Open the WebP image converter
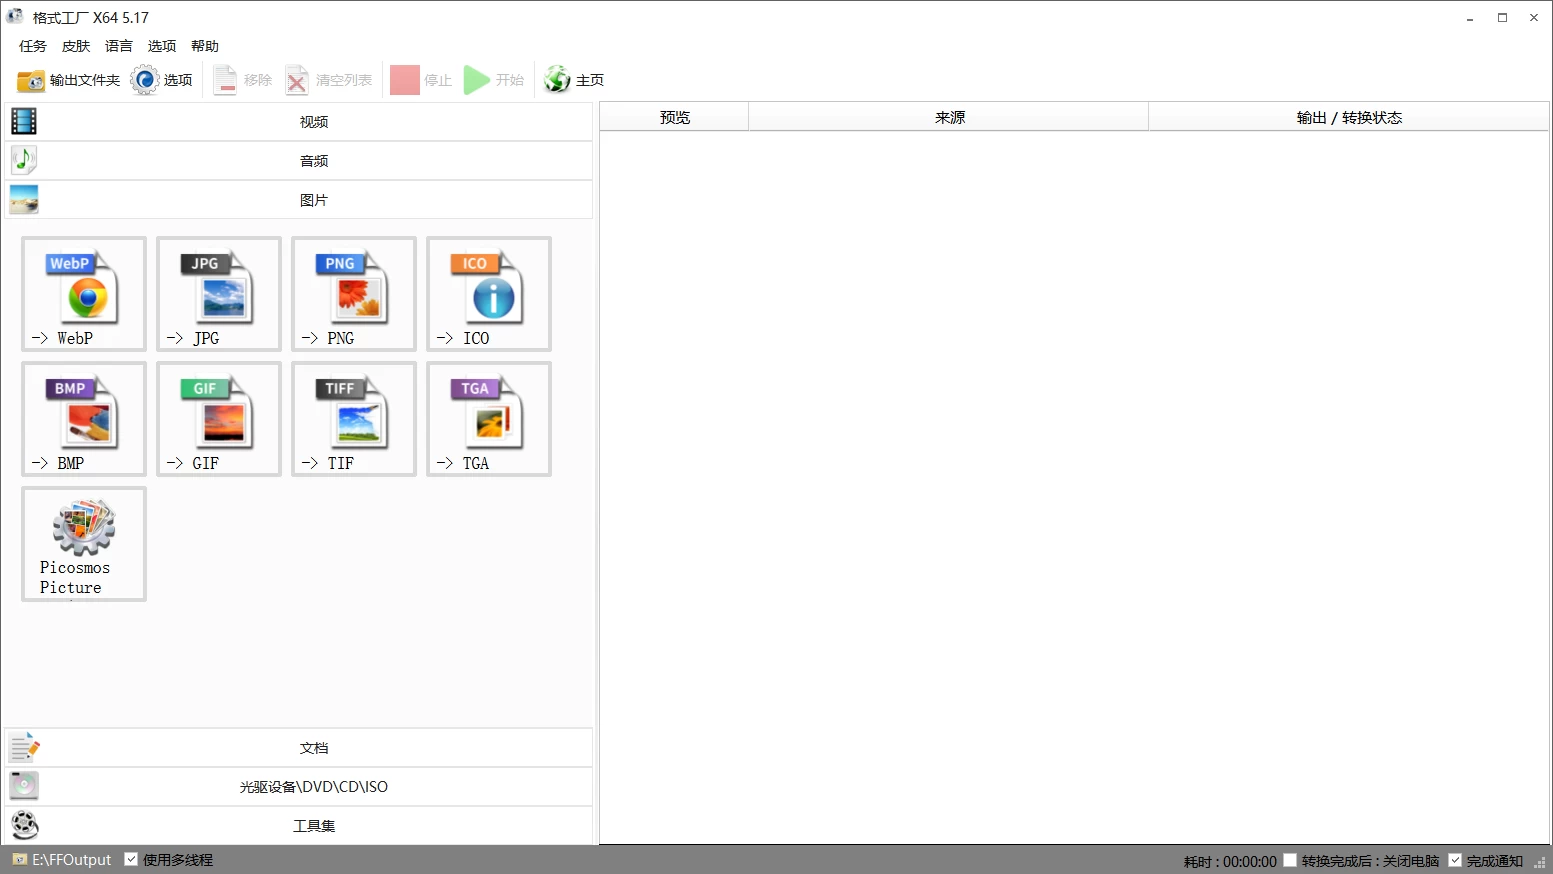Viewport: 1553px width, 874px height. [x=84, y=294]
